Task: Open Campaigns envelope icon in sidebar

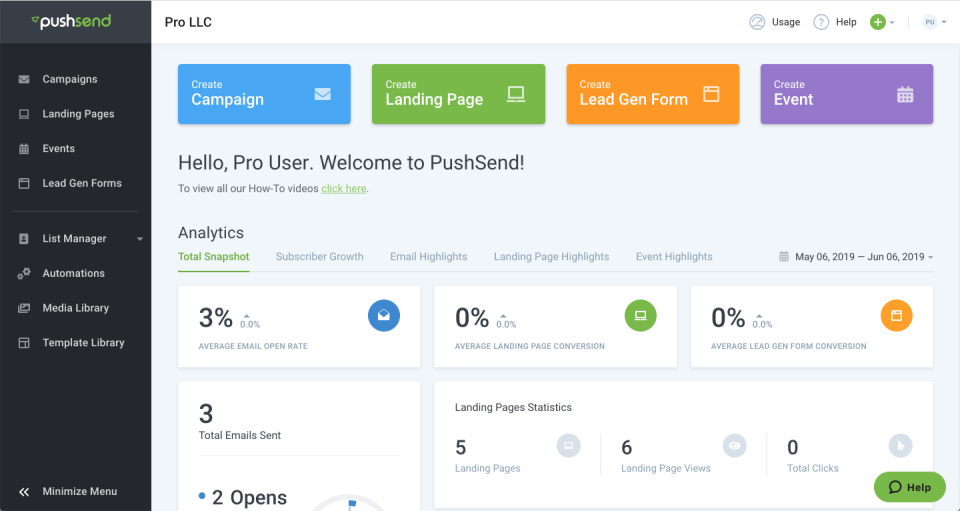Action: pos(24,80)
